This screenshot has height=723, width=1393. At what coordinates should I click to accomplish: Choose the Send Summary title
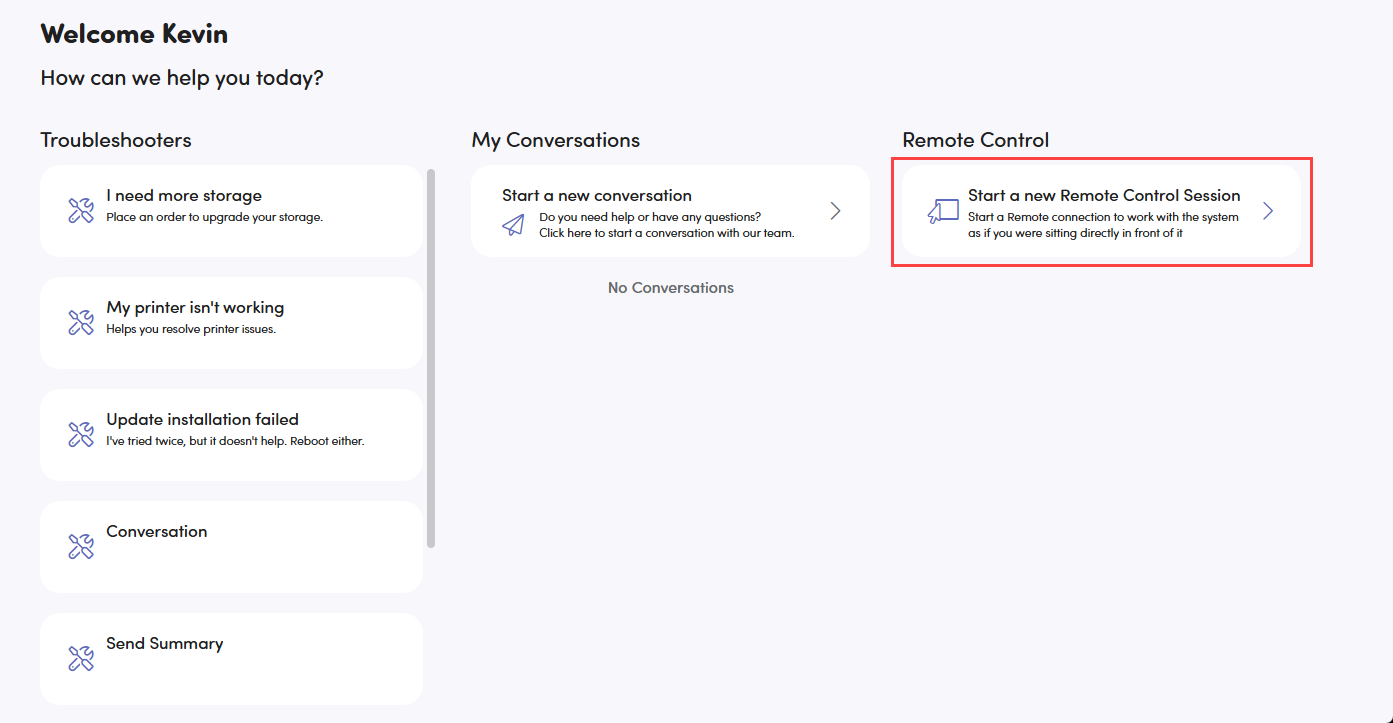[165, 644]
